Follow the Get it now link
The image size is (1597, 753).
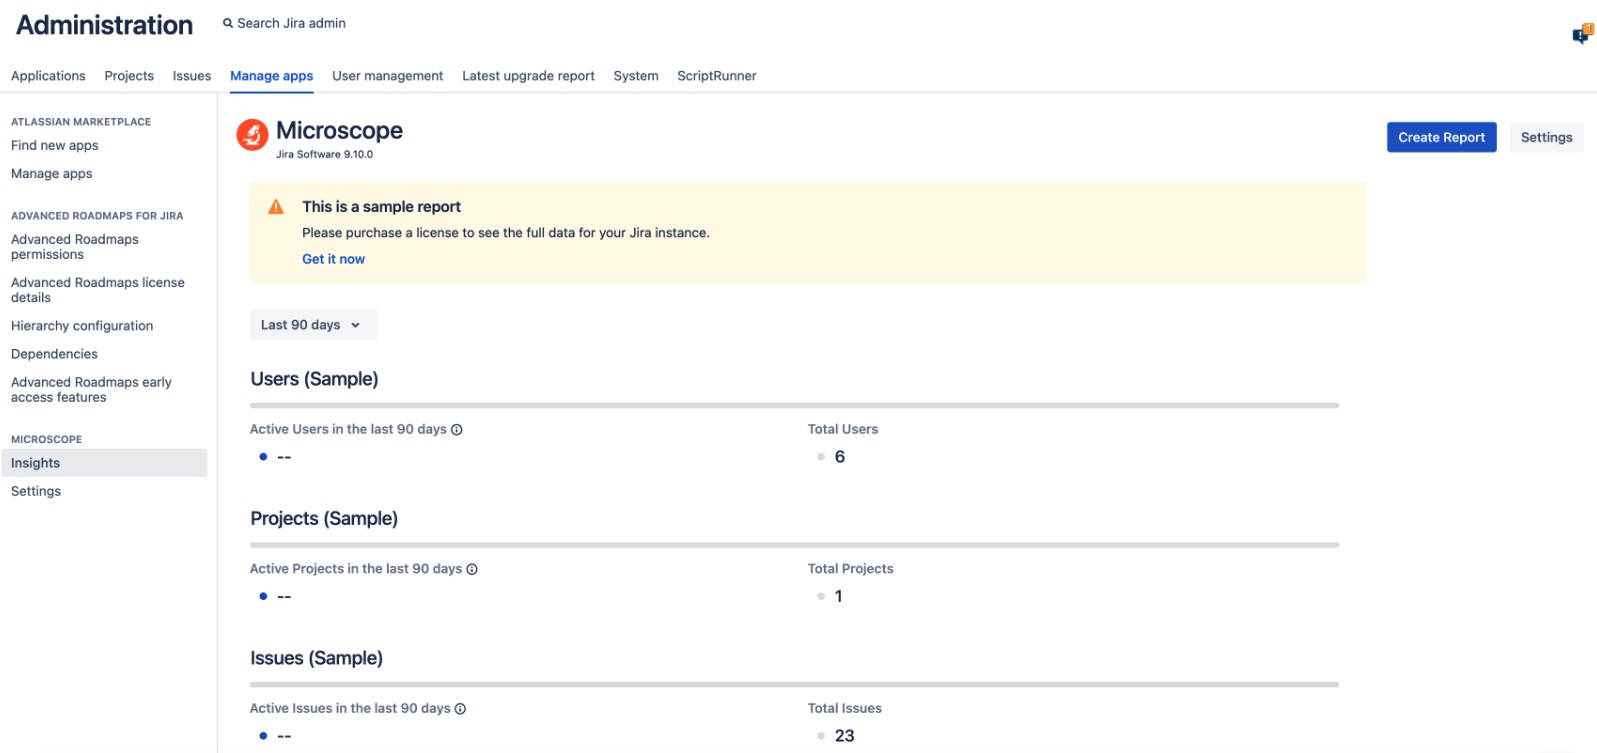tap(333, 259)
